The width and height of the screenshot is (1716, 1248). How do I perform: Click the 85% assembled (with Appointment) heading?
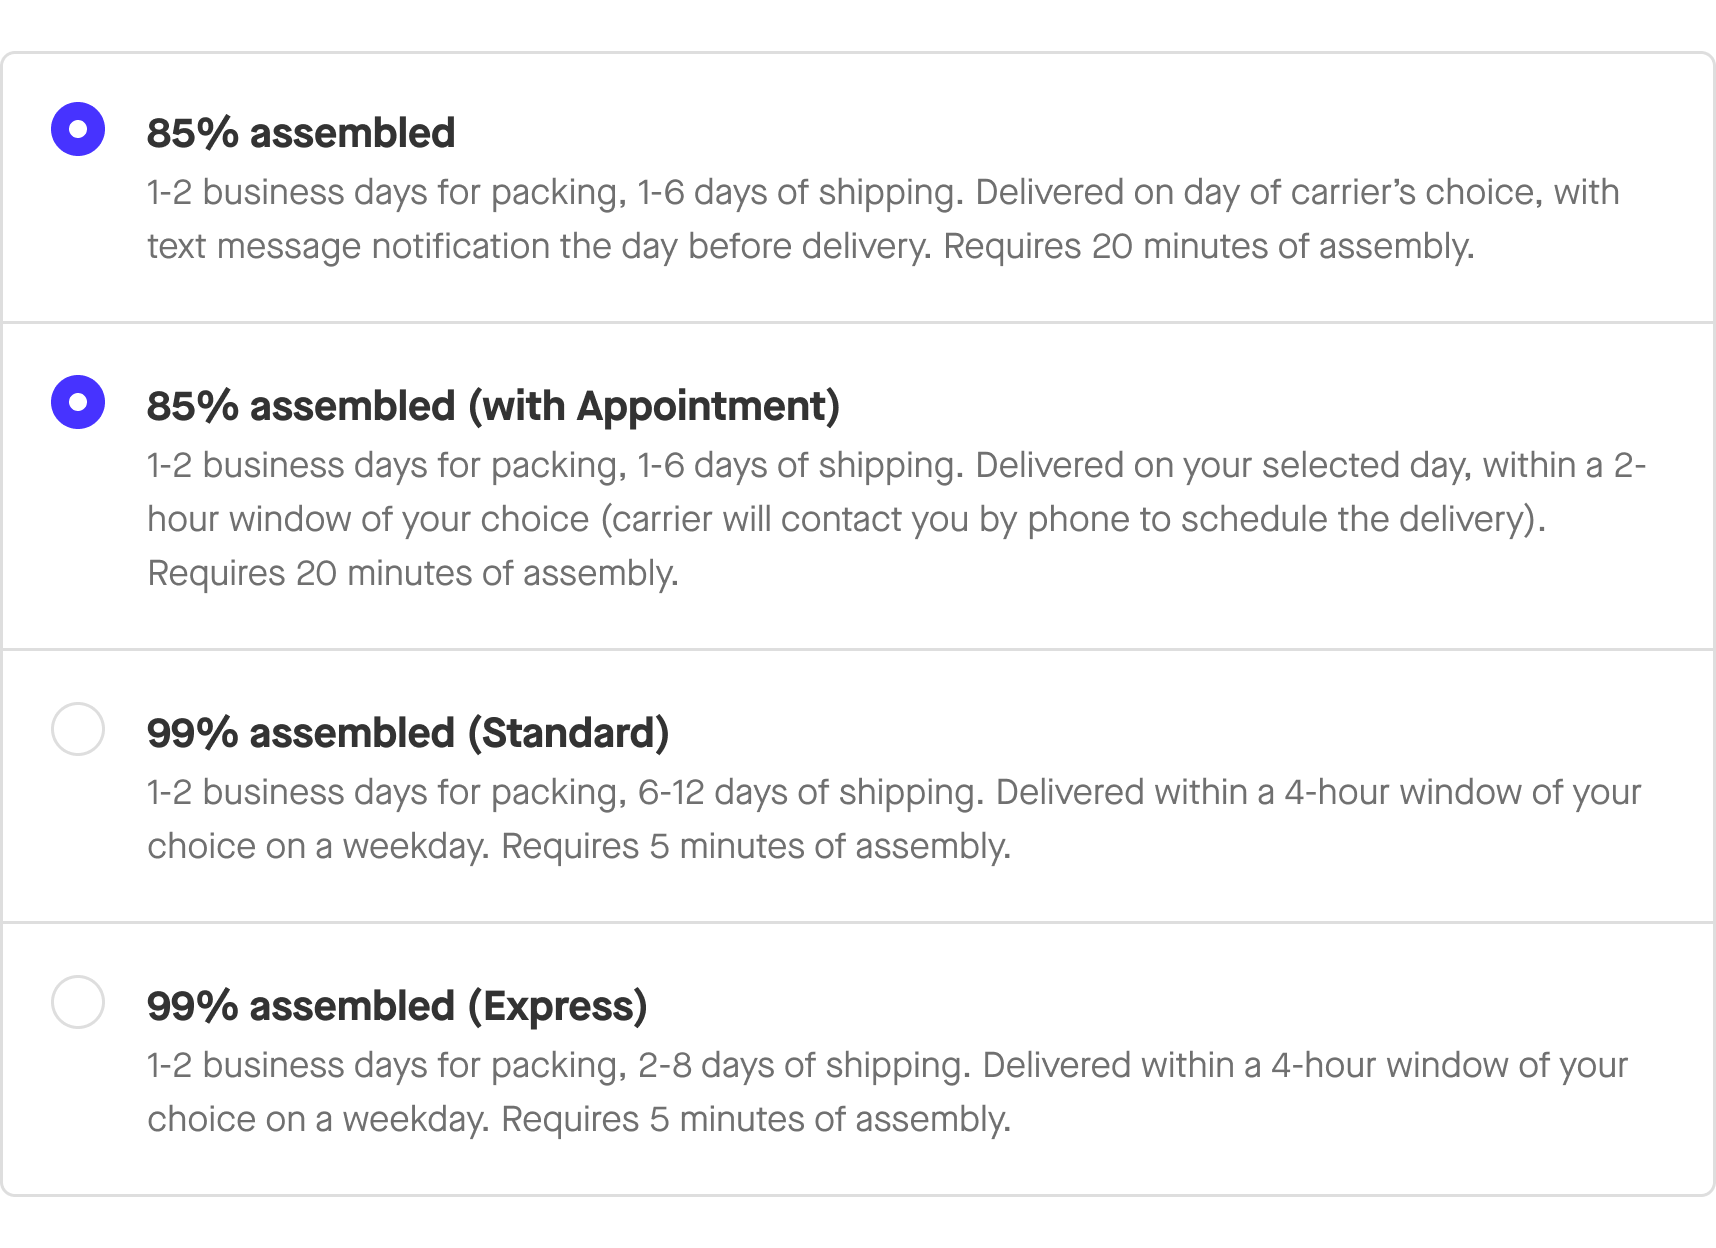[x=494, y=405]
